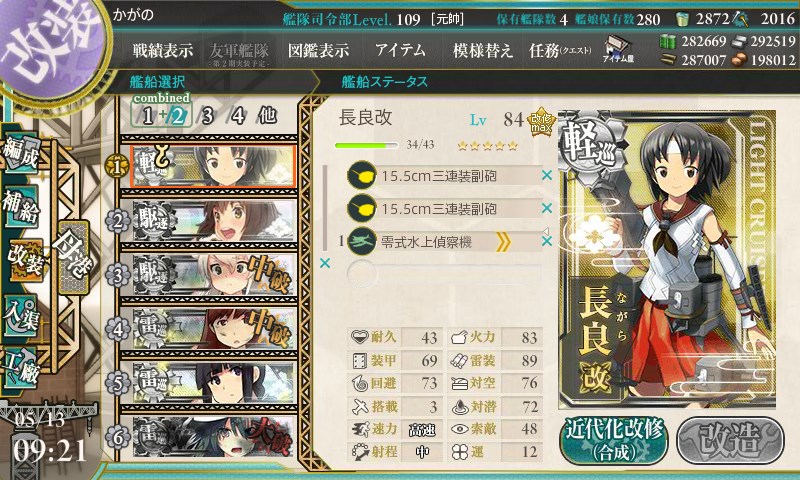
Task: Remove all equipment with the left X
Action: click(324, 263)
